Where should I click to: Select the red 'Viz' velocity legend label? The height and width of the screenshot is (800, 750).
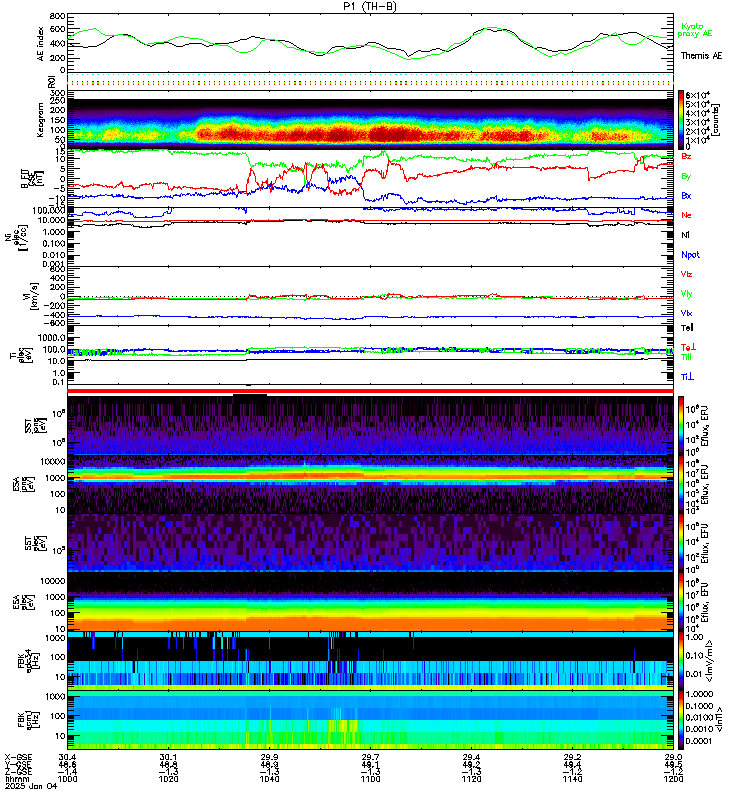click(x=686, y=274)
